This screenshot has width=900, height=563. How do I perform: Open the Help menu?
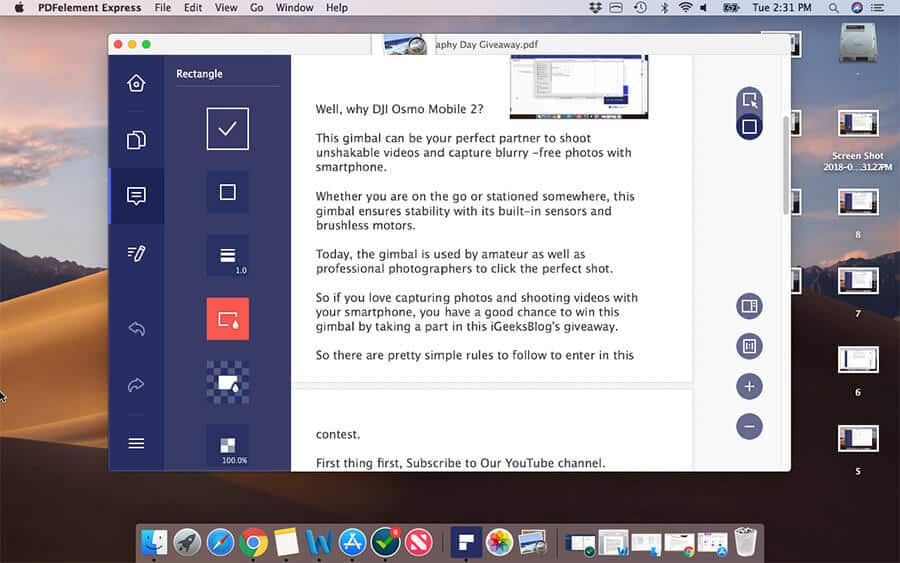[337, 7]
